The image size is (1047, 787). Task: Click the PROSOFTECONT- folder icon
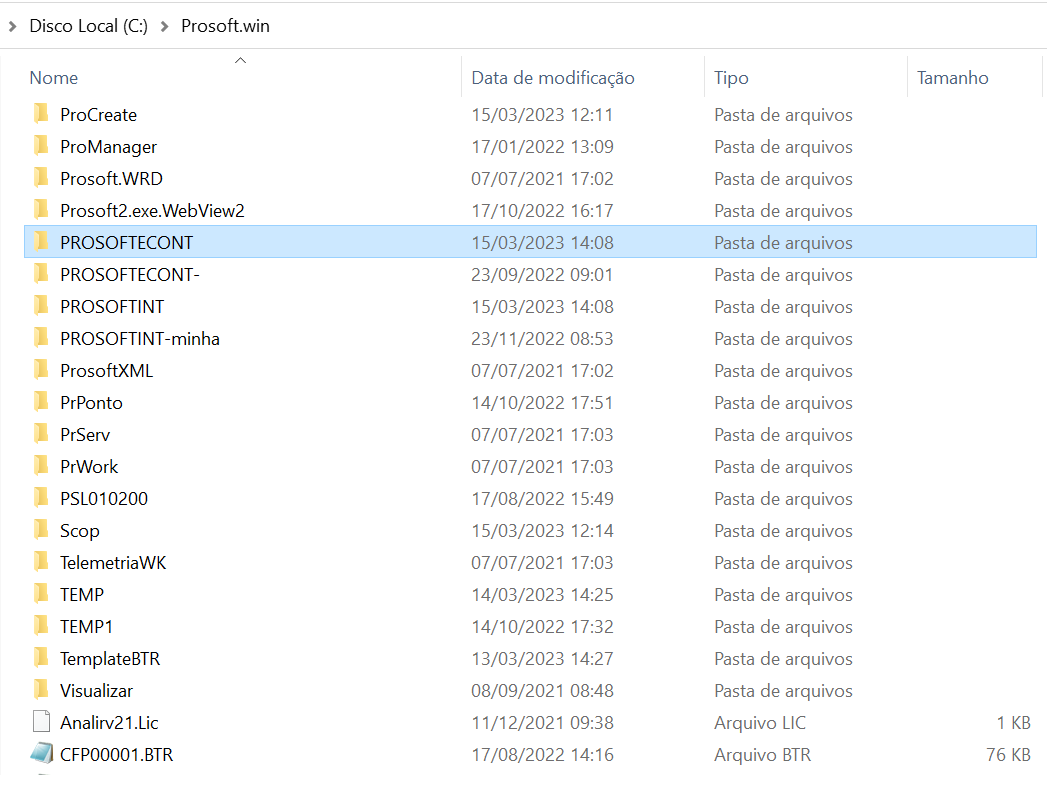41,274
